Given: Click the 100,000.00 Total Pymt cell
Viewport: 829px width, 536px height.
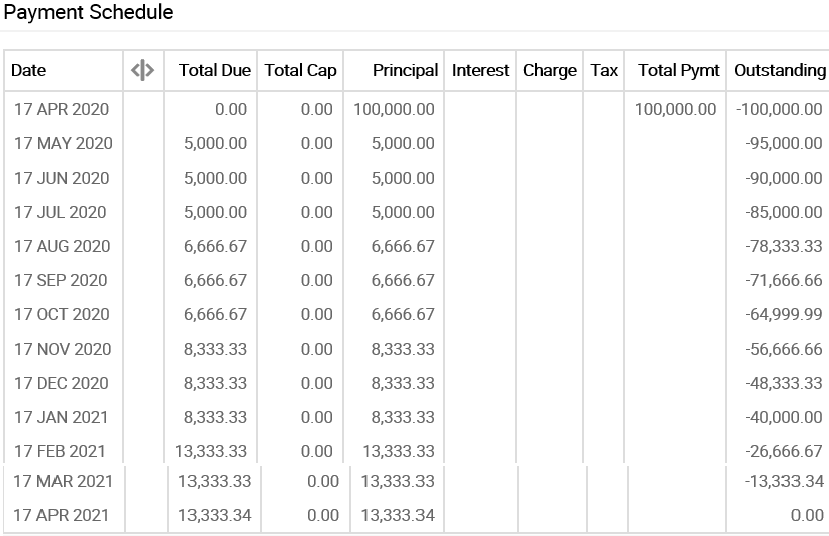Looking at the screenshot, I should (x=675, y=109).
